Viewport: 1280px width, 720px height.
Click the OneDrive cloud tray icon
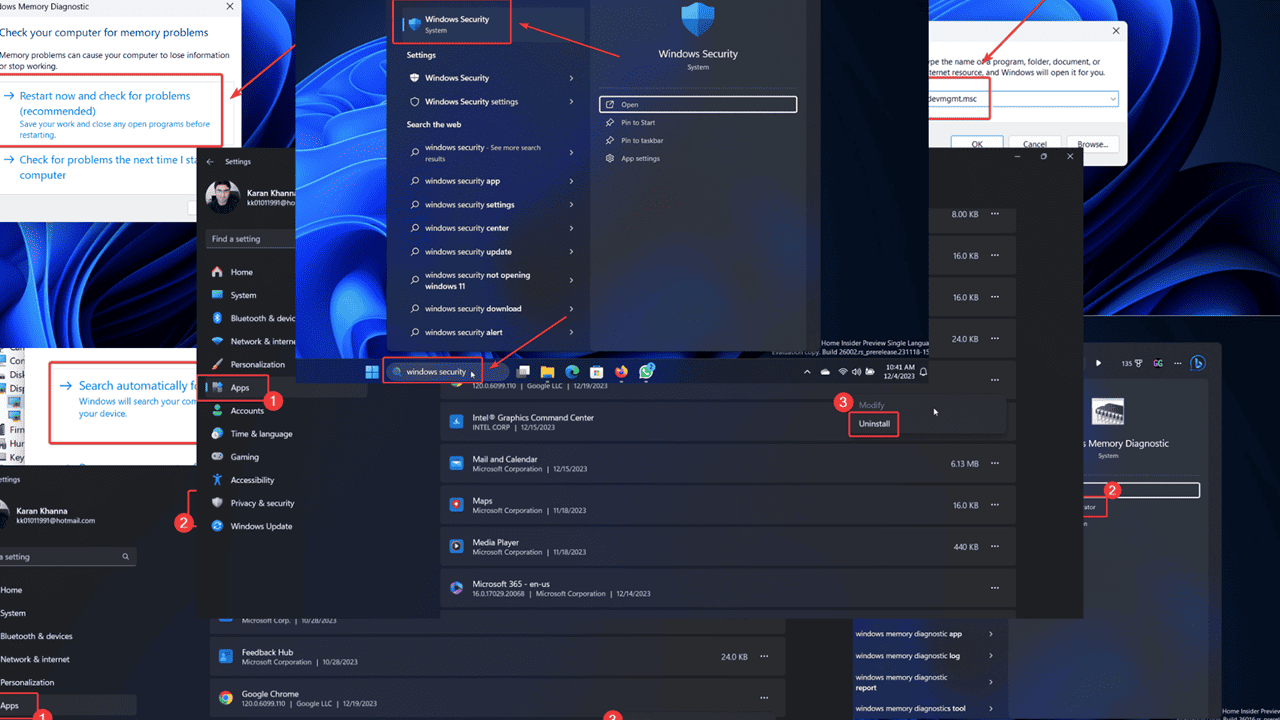point(825,372)
